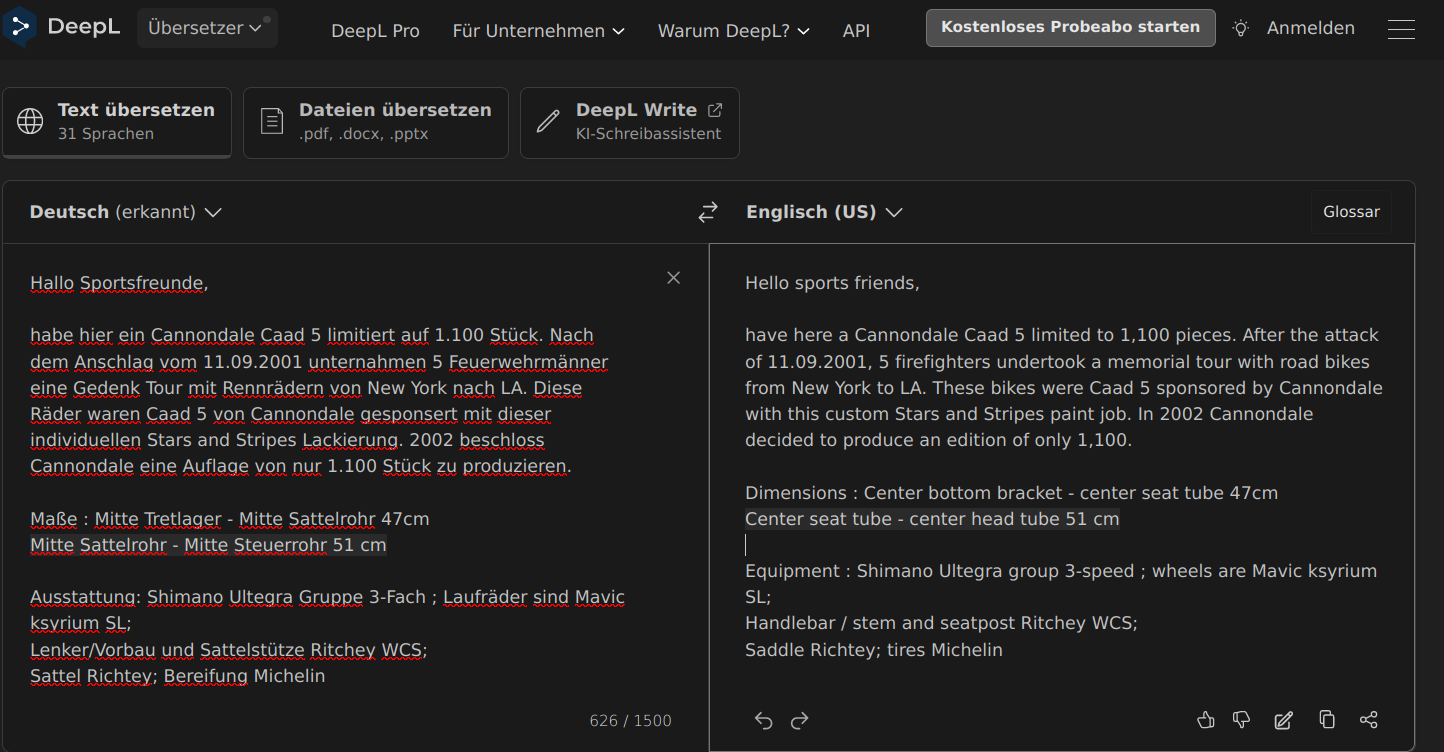Start the Kostenloses Probeabo
The height and width of the screenshot is (752, 1444).
1070,28
